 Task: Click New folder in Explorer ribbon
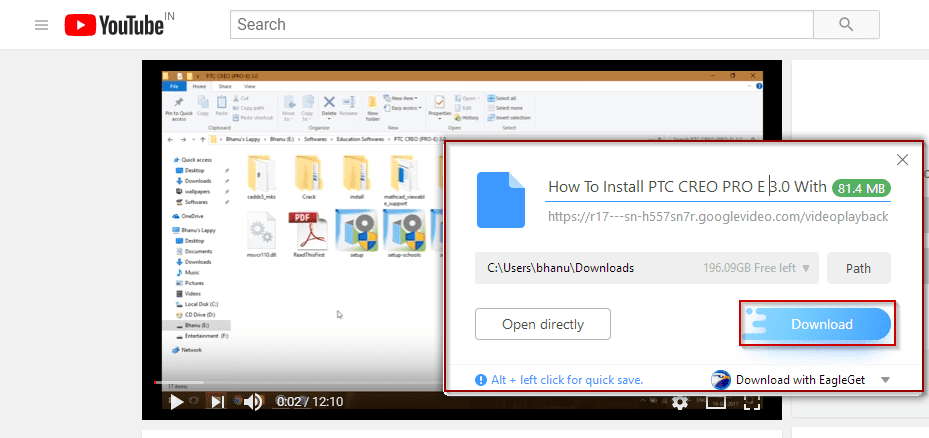373,108
